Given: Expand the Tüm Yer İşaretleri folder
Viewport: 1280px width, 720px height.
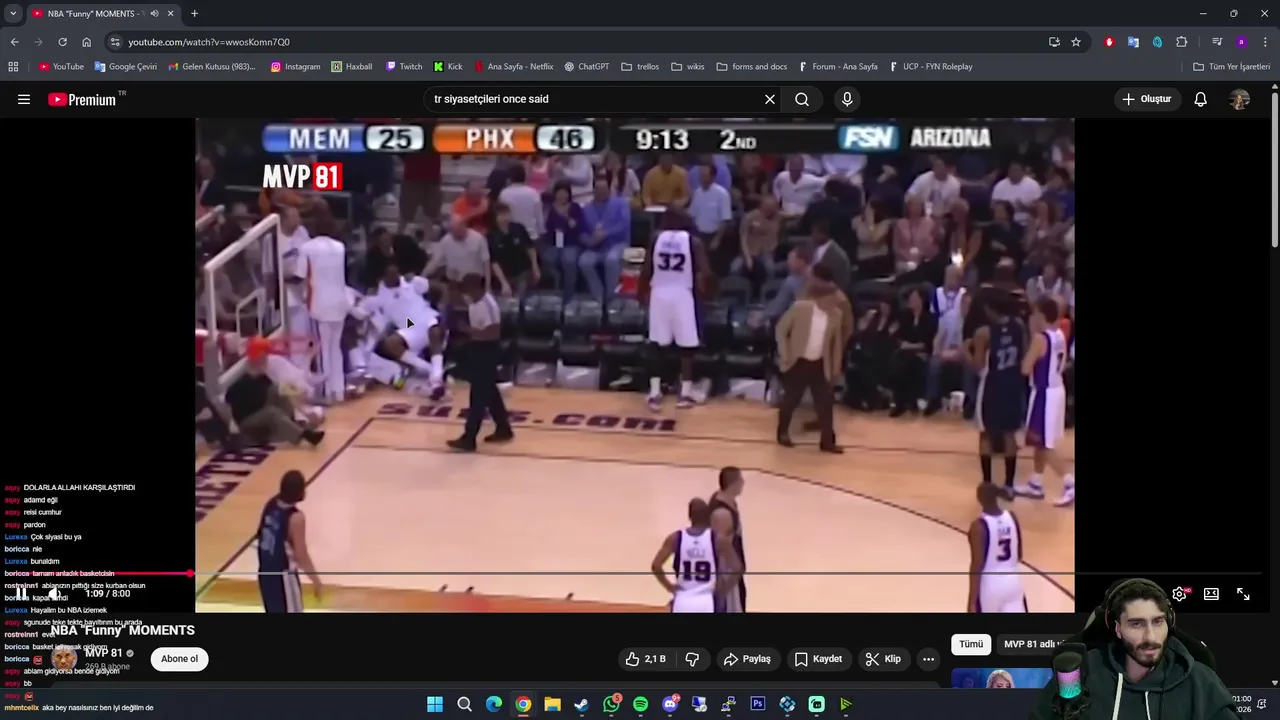Looking at the screenshot, I should [1232, 67].
